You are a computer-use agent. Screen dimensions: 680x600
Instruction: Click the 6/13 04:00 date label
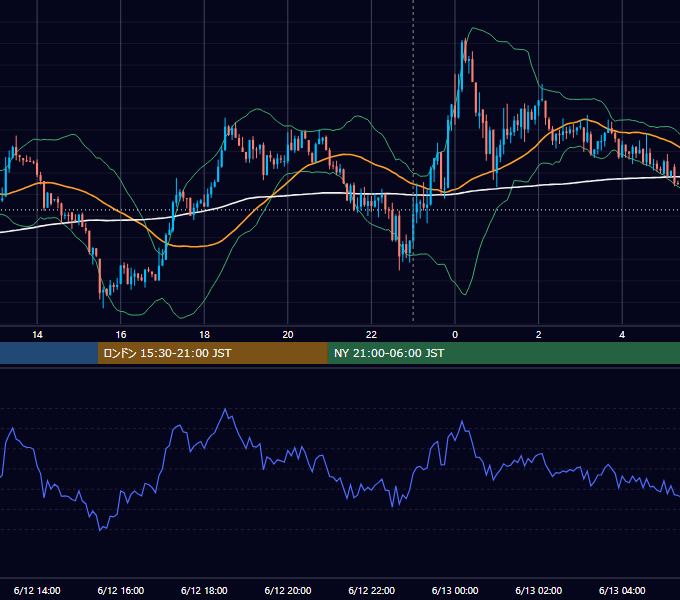622,590
